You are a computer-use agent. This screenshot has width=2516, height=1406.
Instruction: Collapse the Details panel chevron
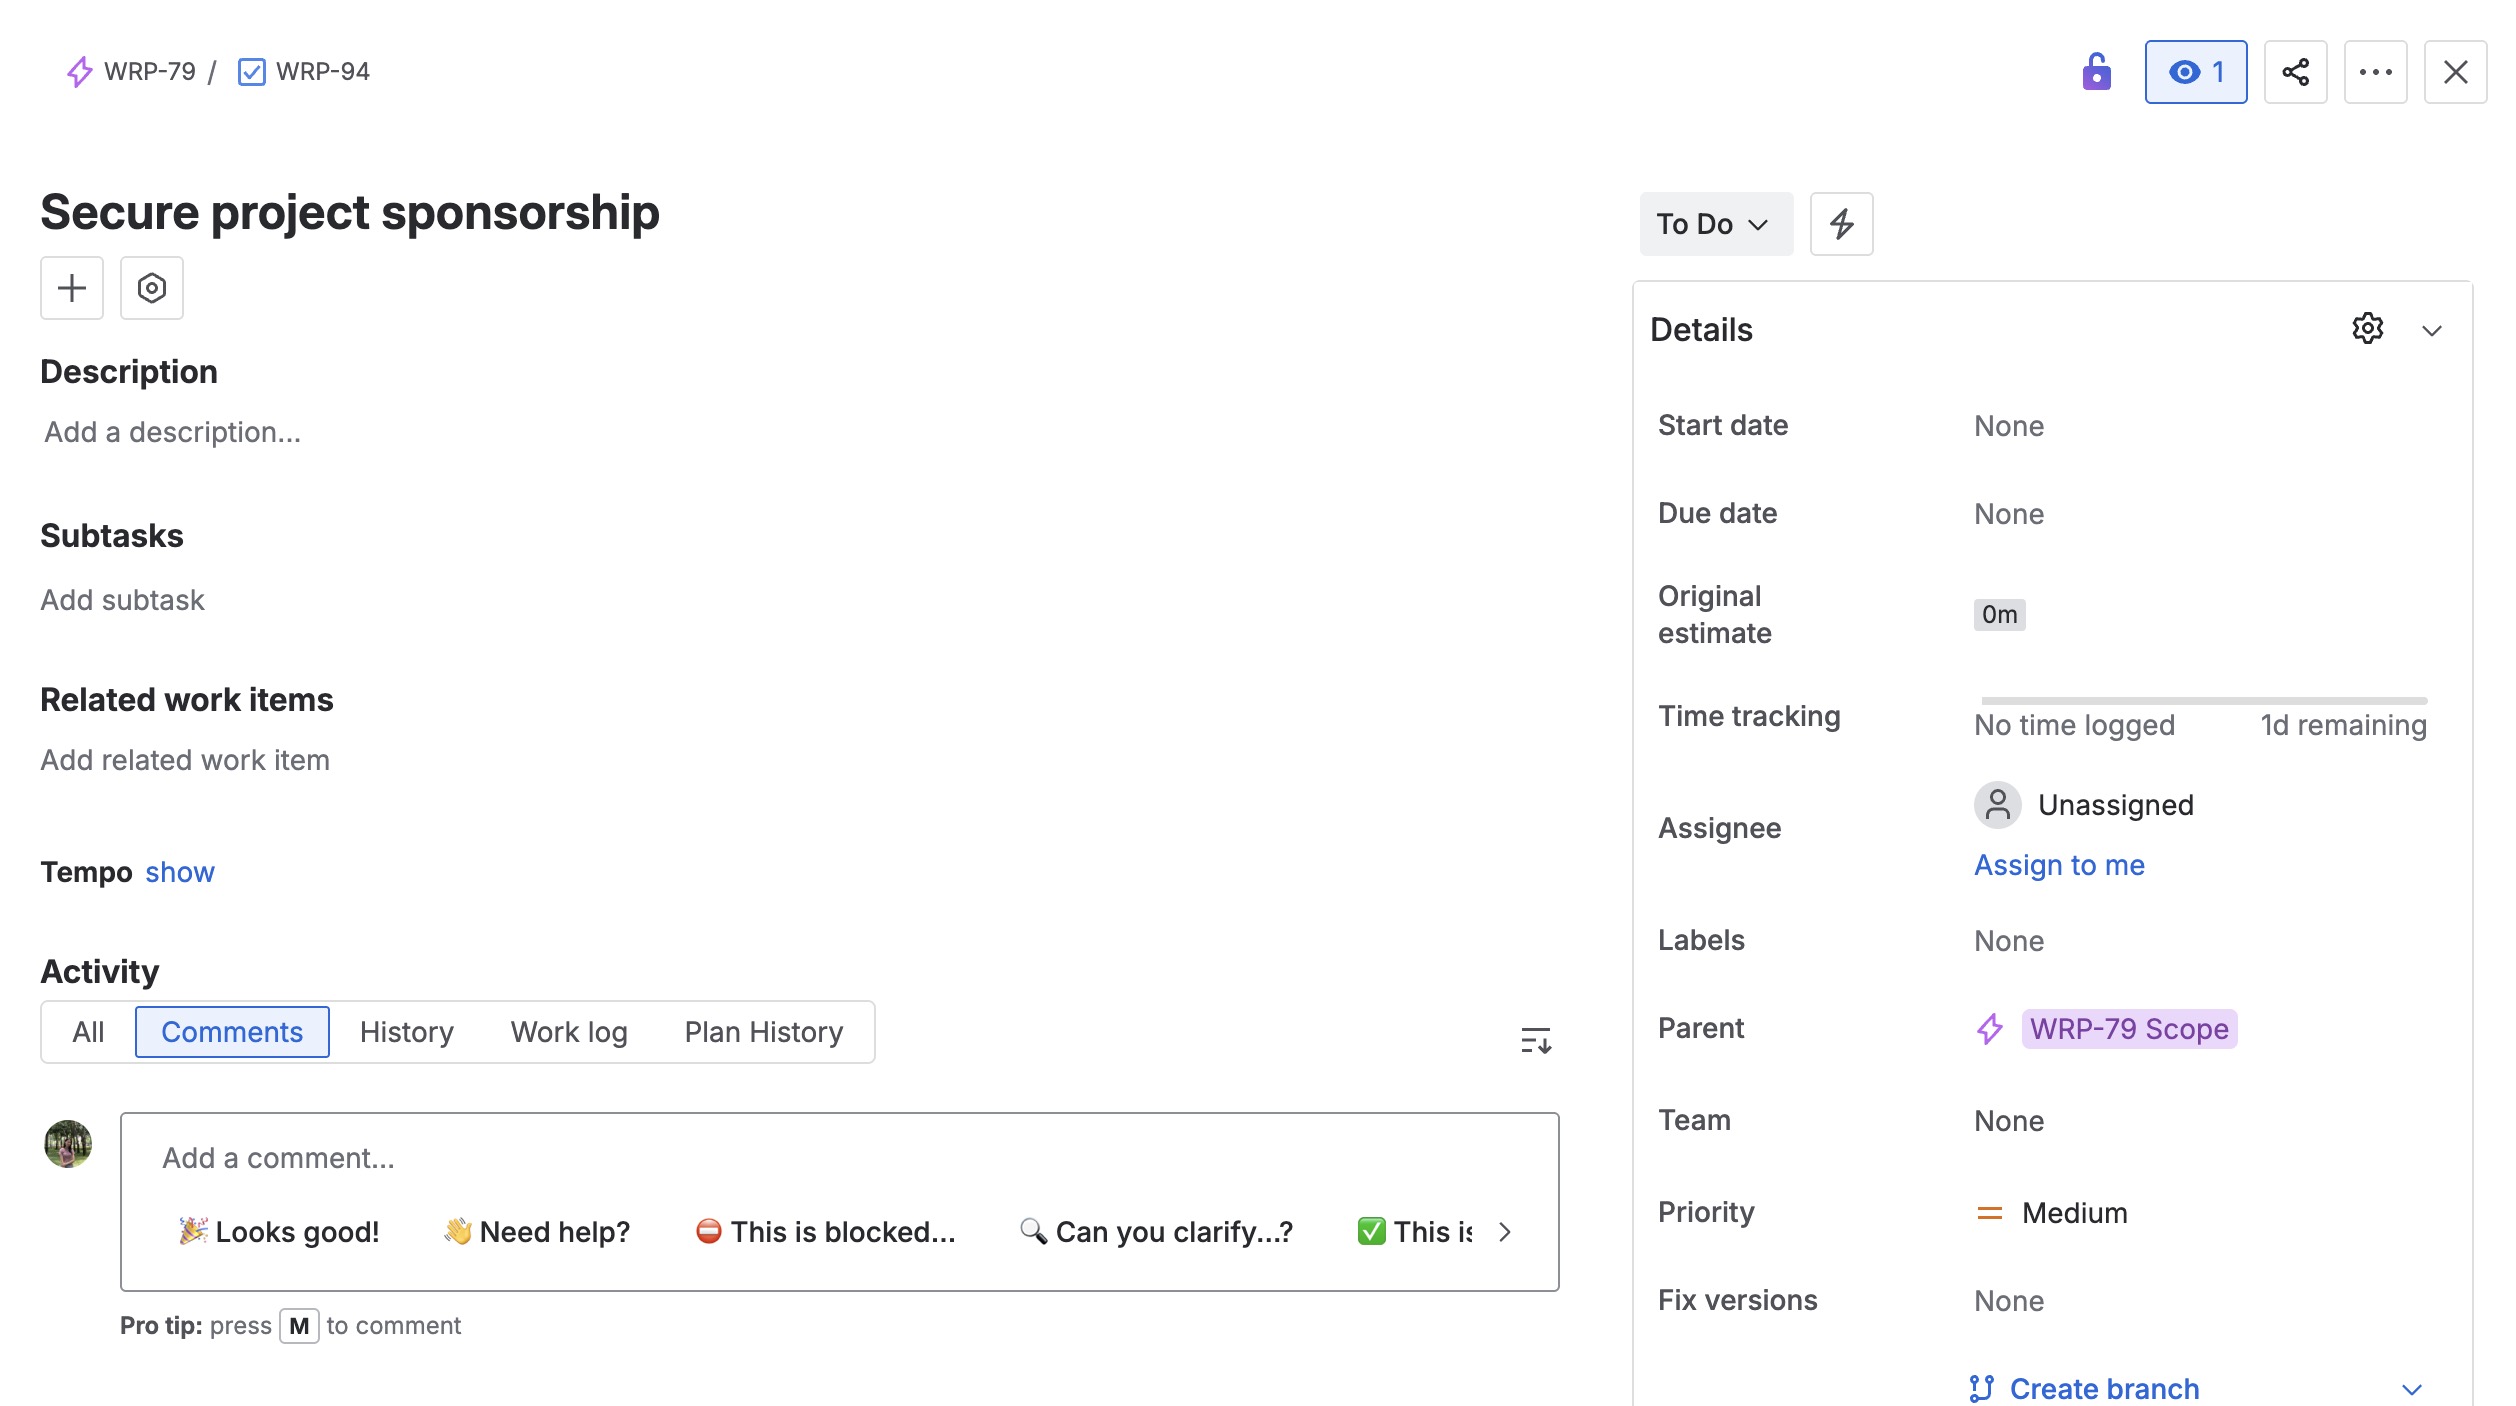point(2432,331)
